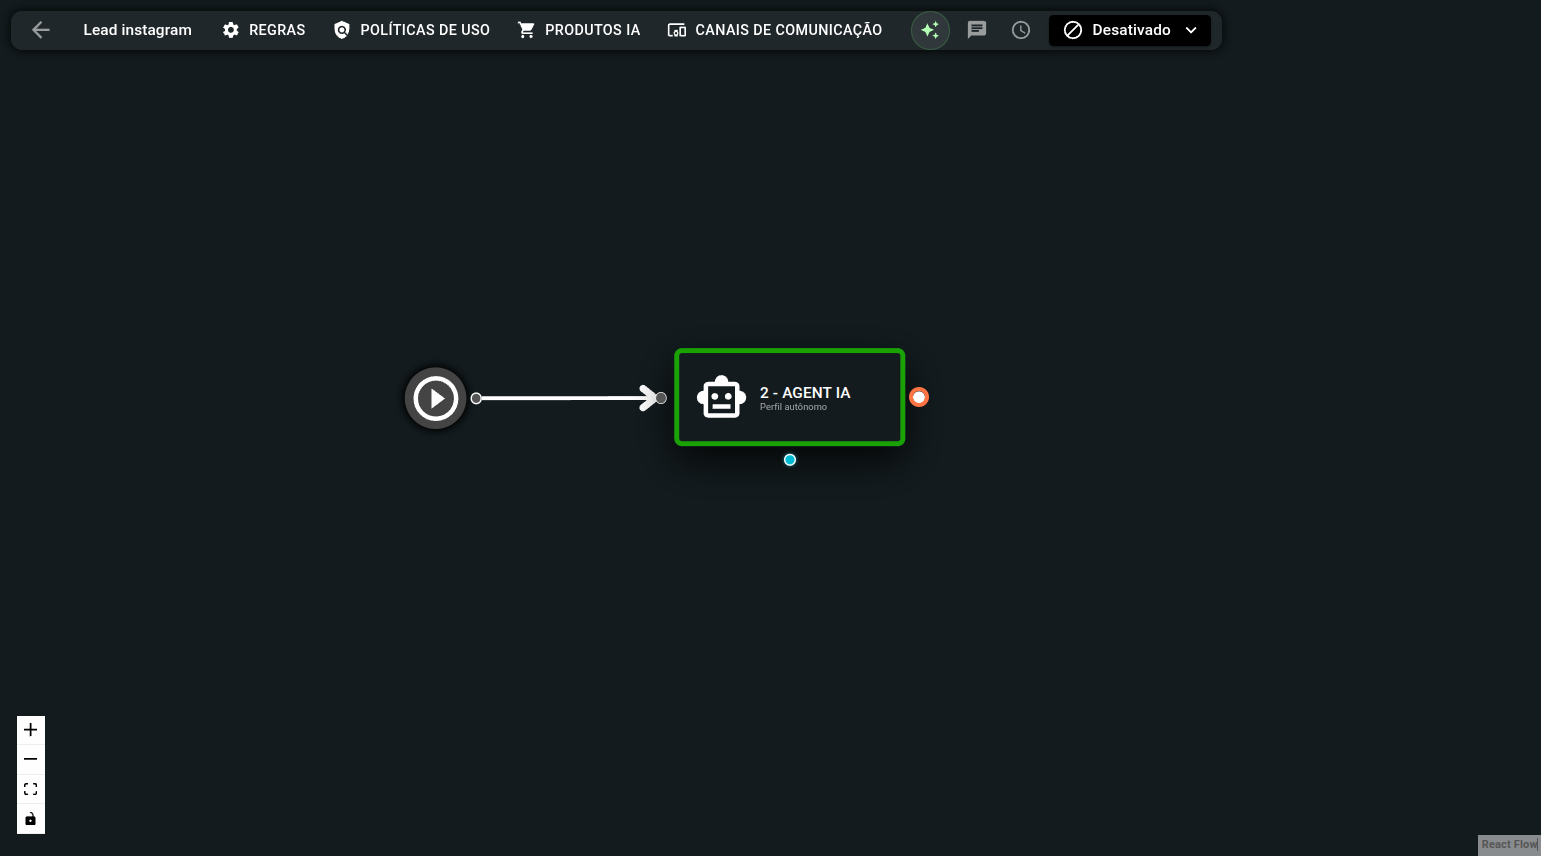Click the robot icon in Agent IA node
This screenshot has height=856, width=1541.
721,398
